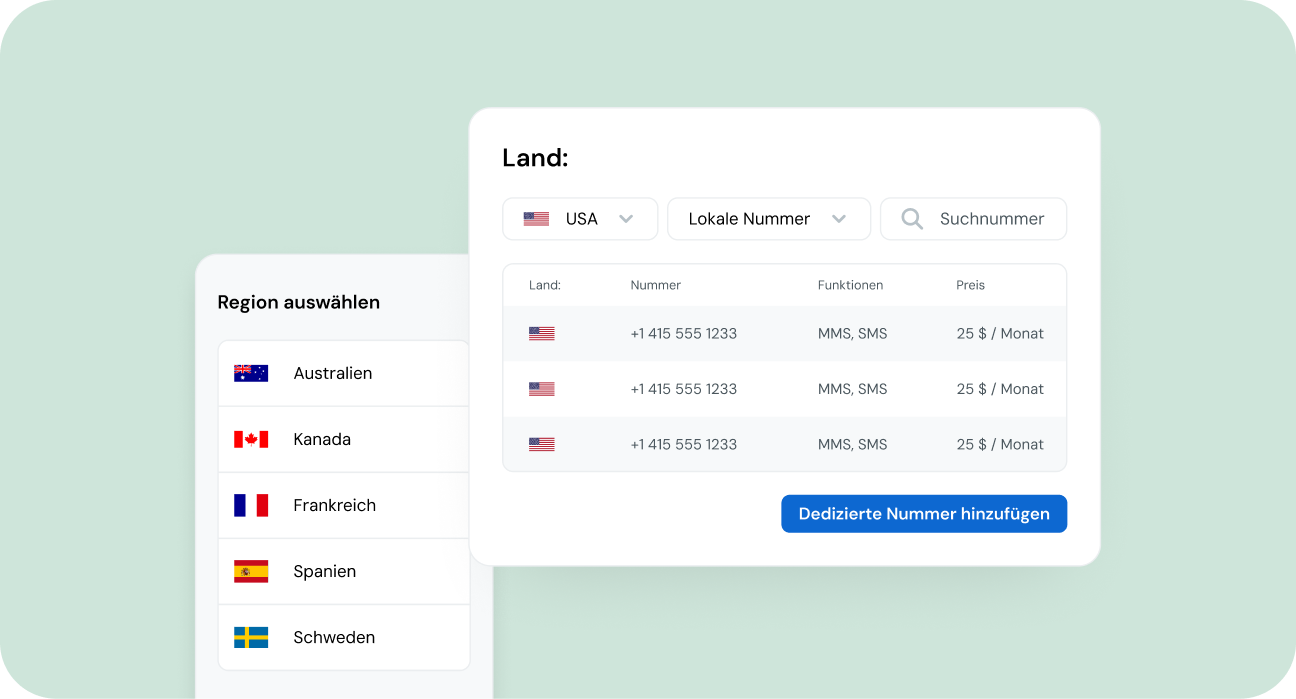Click the Swedish flag icon

(x=251, y=637)
